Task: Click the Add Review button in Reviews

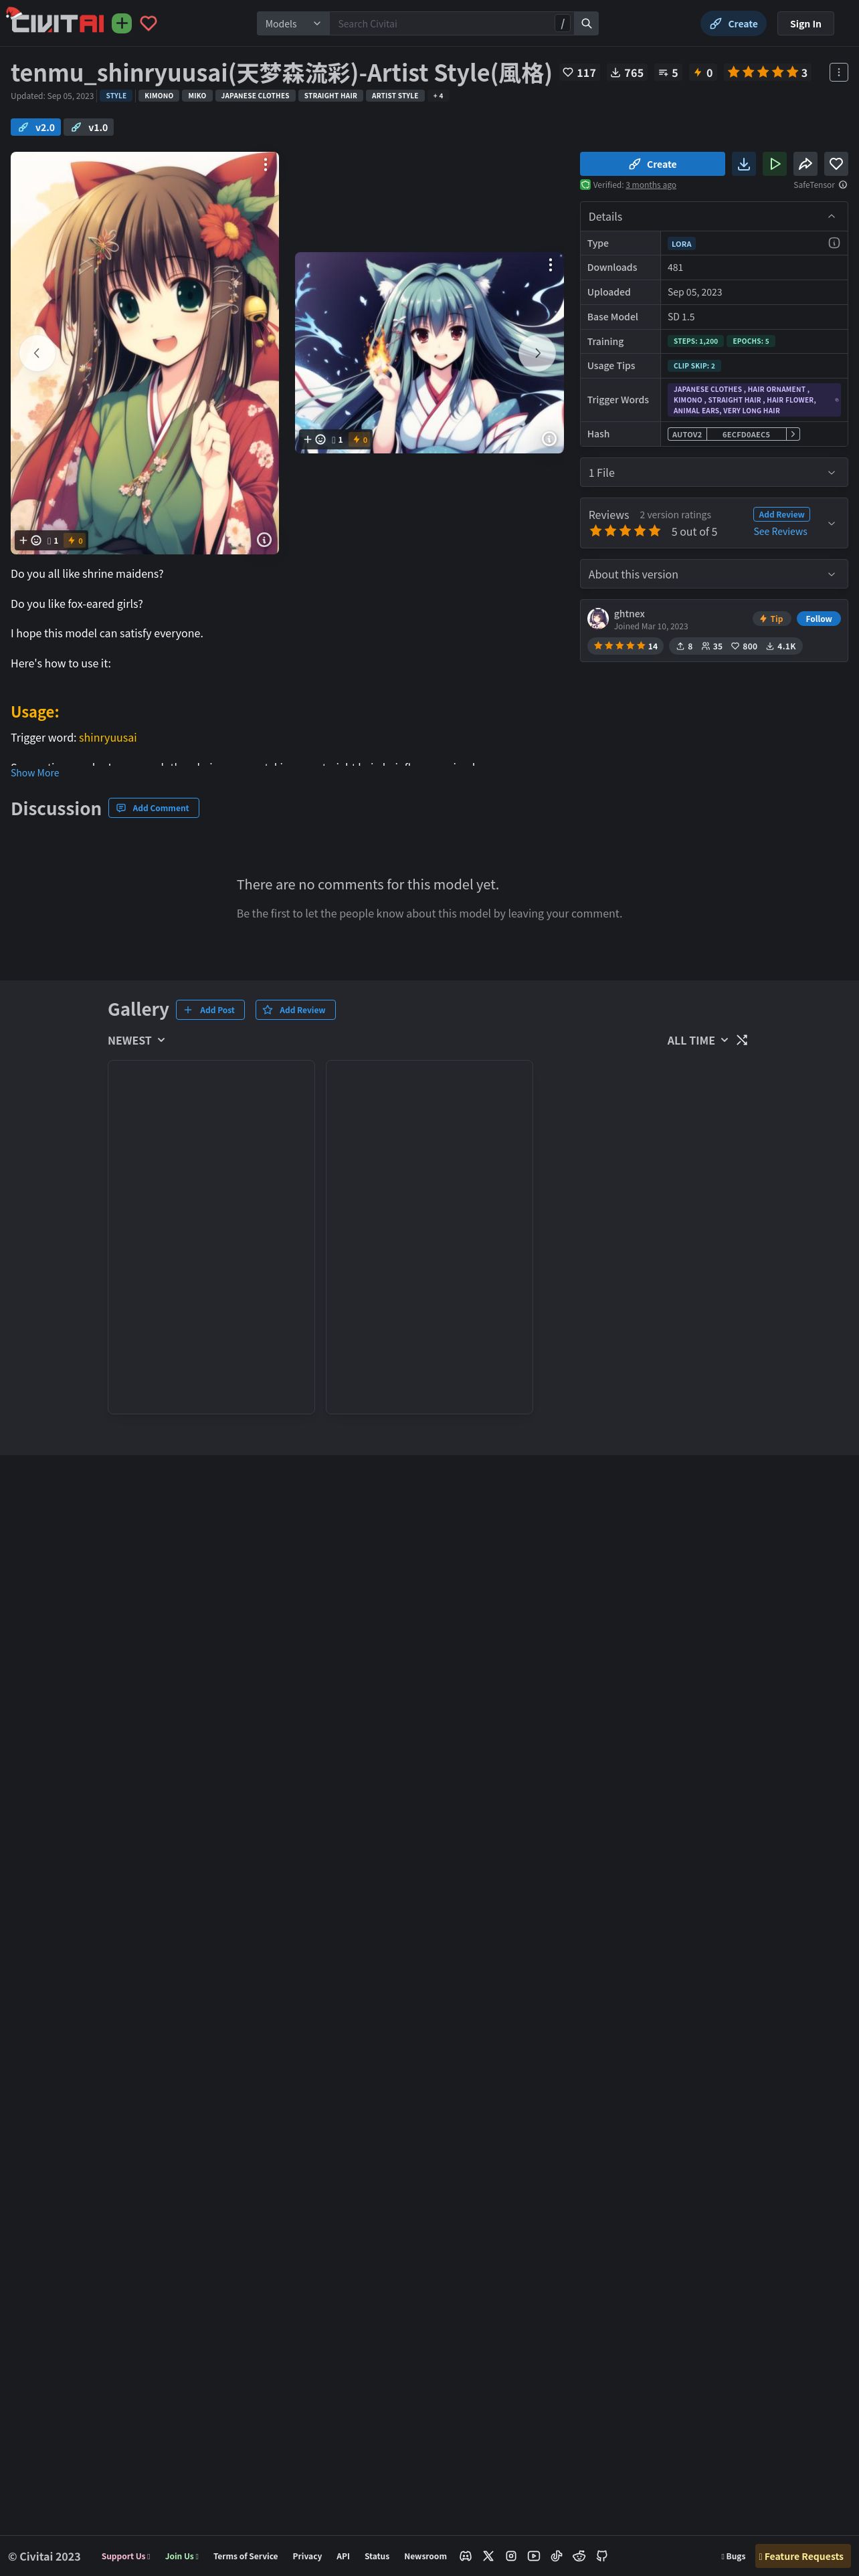Action: [x=781, y=514]
